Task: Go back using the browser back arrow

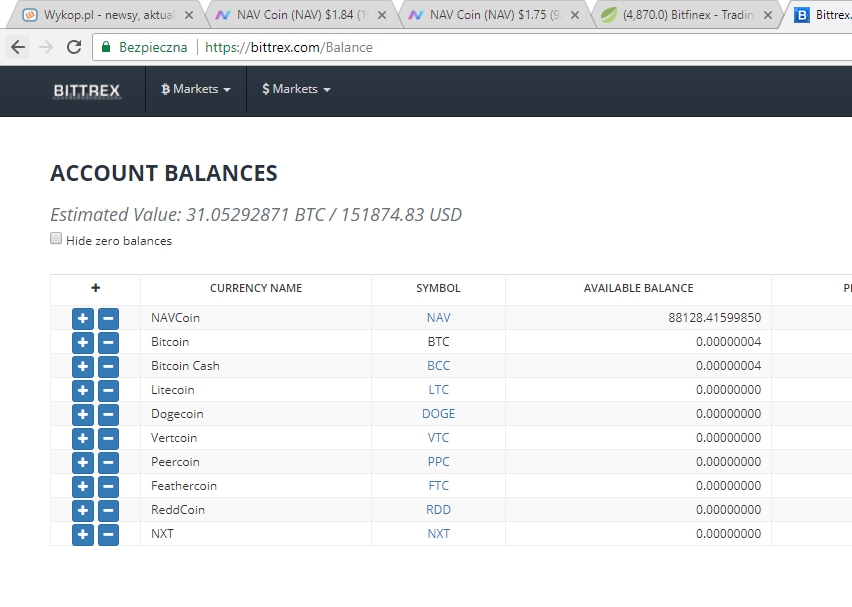Action: tap(18, 47)
